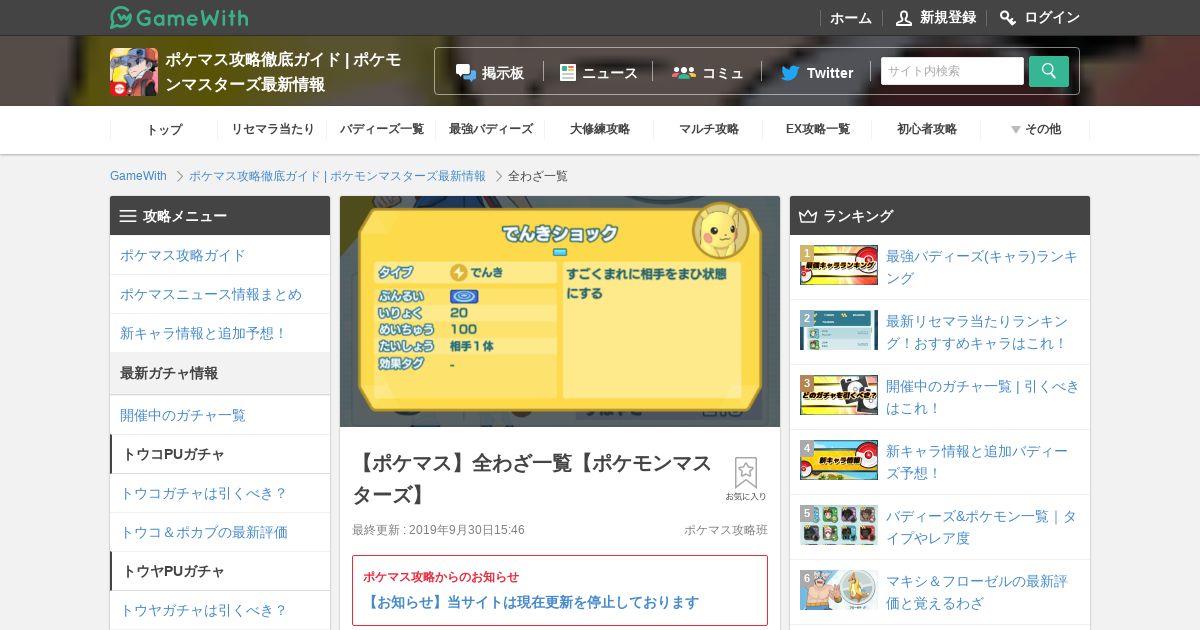Open 新キャラ情報と追加予想！ sidebar link
Image resolution: width=1200 pixels, height=630 pixels.
click(220, 333)
